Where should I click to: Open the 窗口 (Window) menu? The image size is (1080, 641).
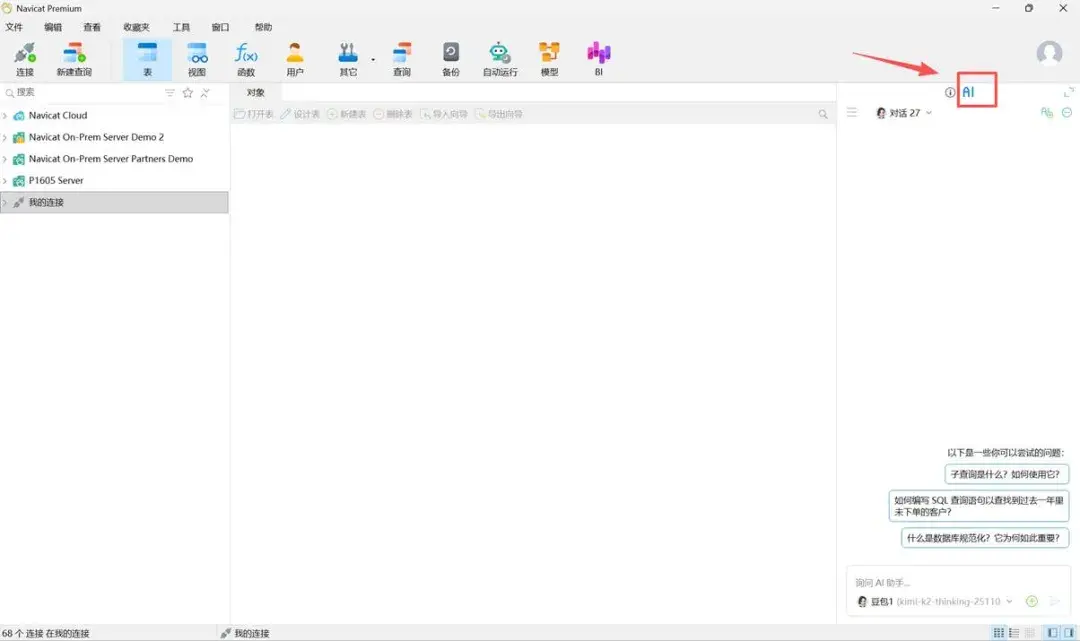(220, 27)
